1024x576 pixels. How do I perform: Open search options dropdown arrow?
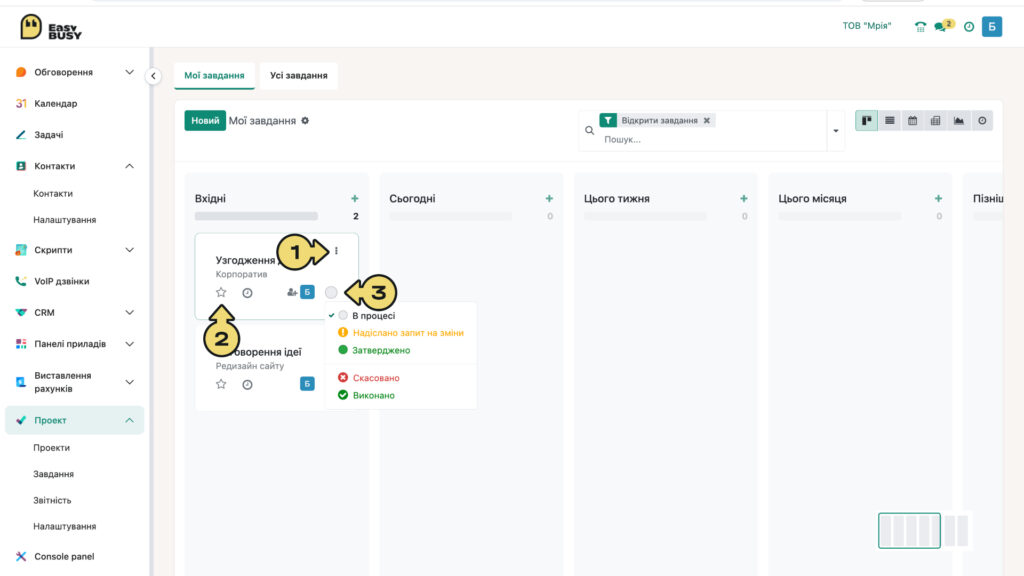point(836,131)
